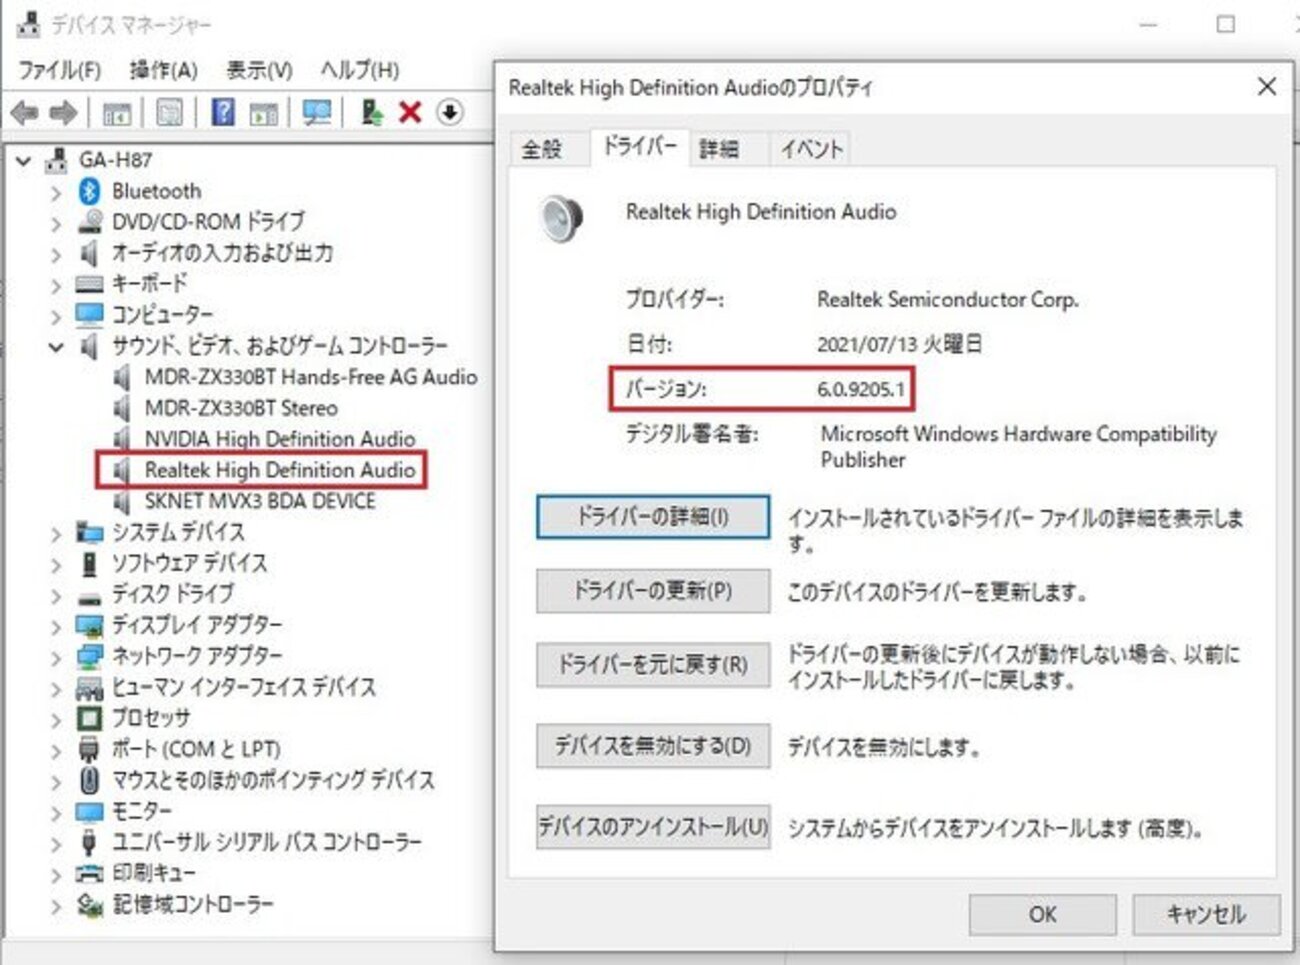Image resolution: width=1300 pixels, height=965 pixels.
Task: Click the date 2021/07/13 火曜日
Action: pyautogui.click(x=899, y=345)
